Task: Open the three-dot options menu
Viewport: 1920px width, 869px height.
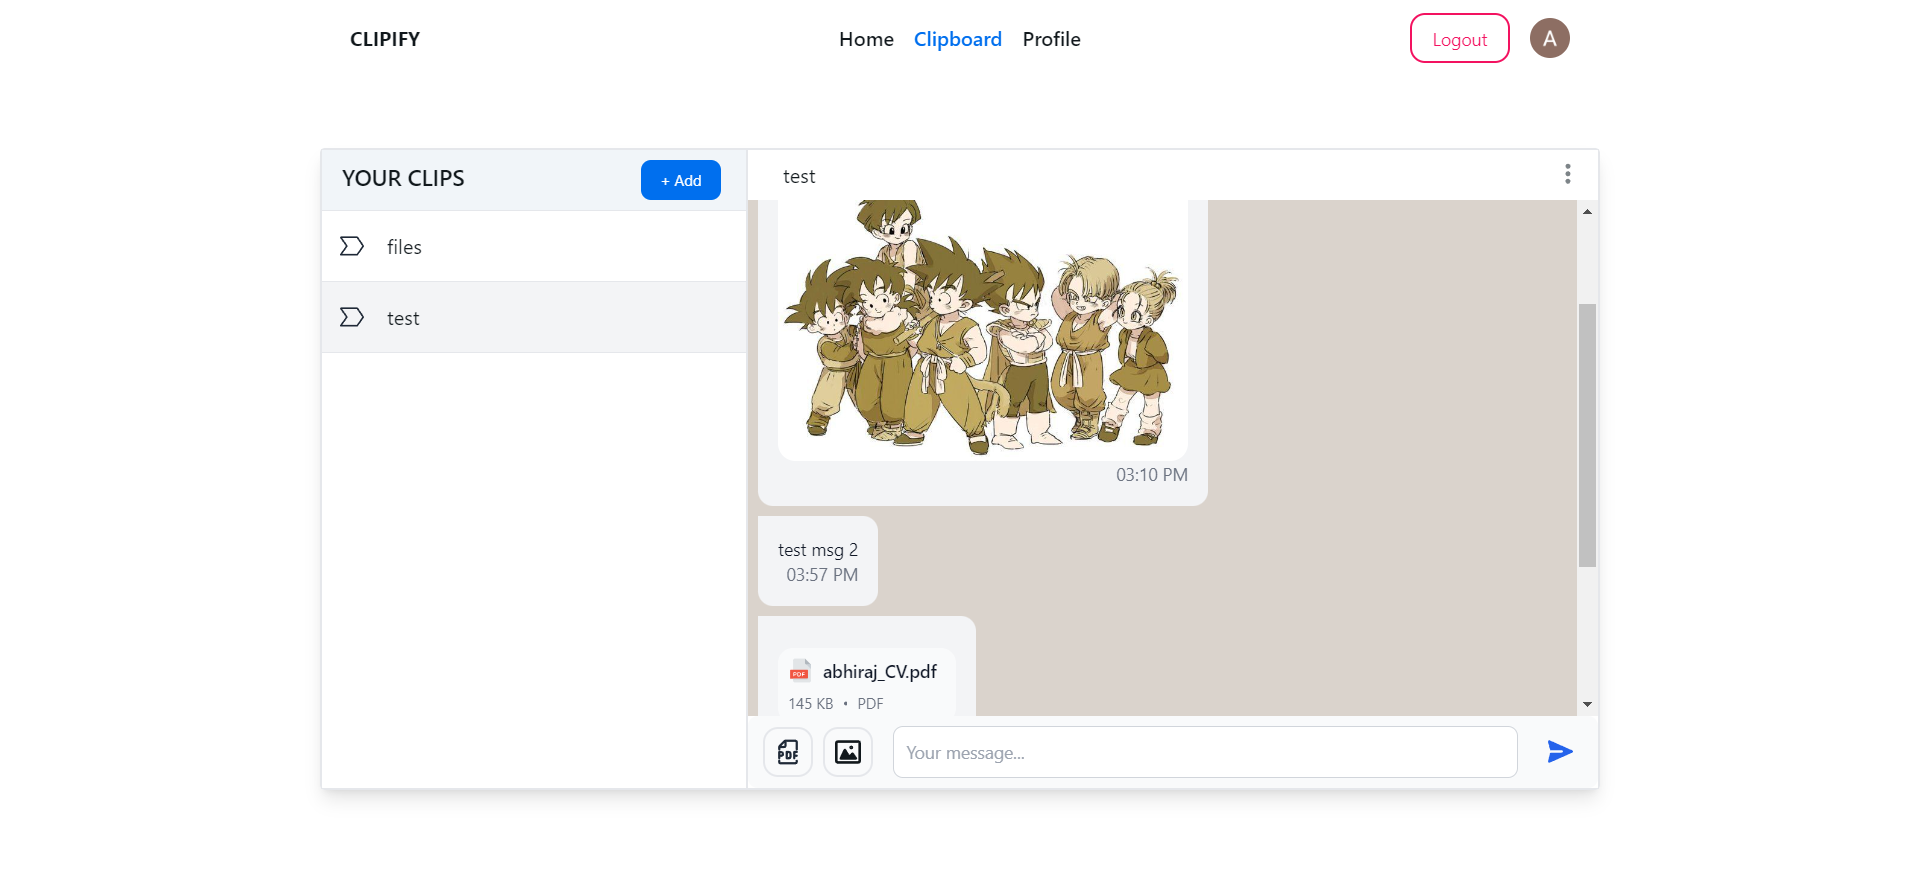Action: pos(1567,175)
